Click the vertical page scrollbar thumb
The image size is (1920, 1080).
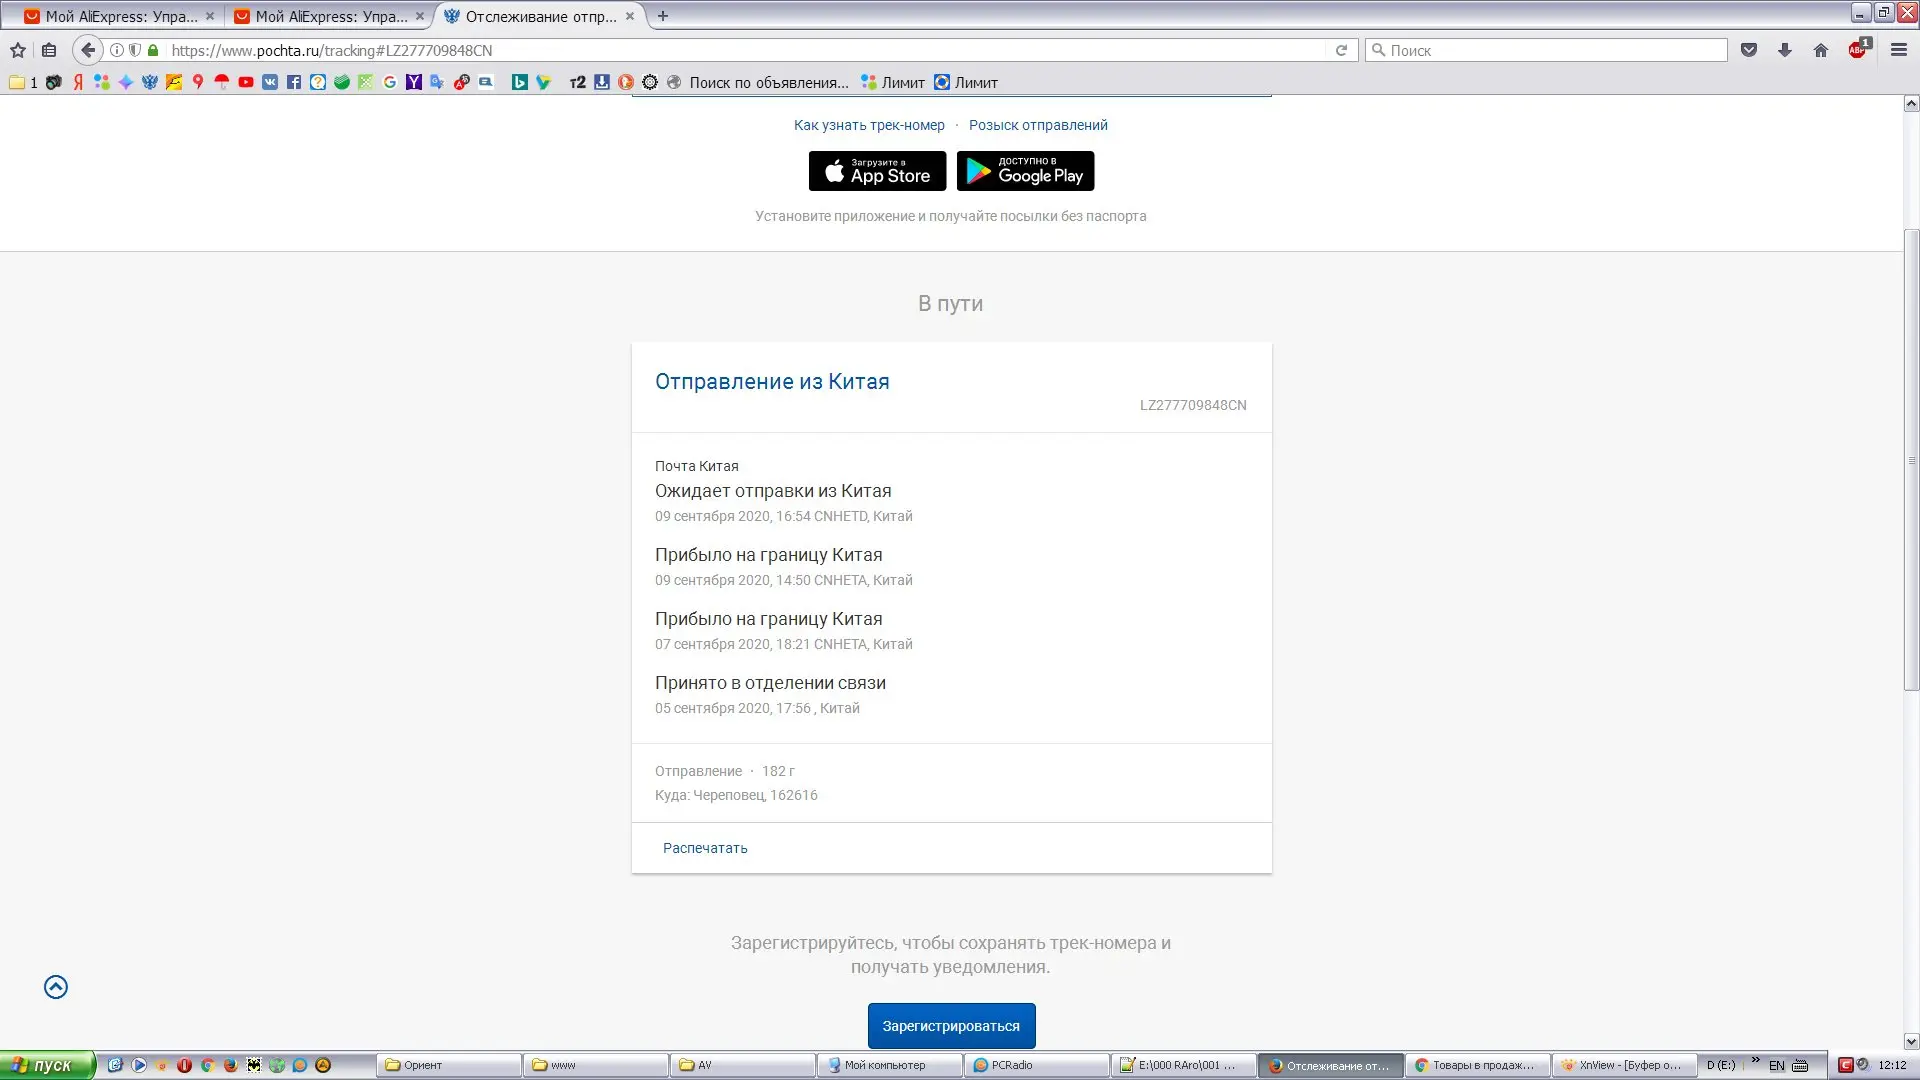pos(1910,460)
